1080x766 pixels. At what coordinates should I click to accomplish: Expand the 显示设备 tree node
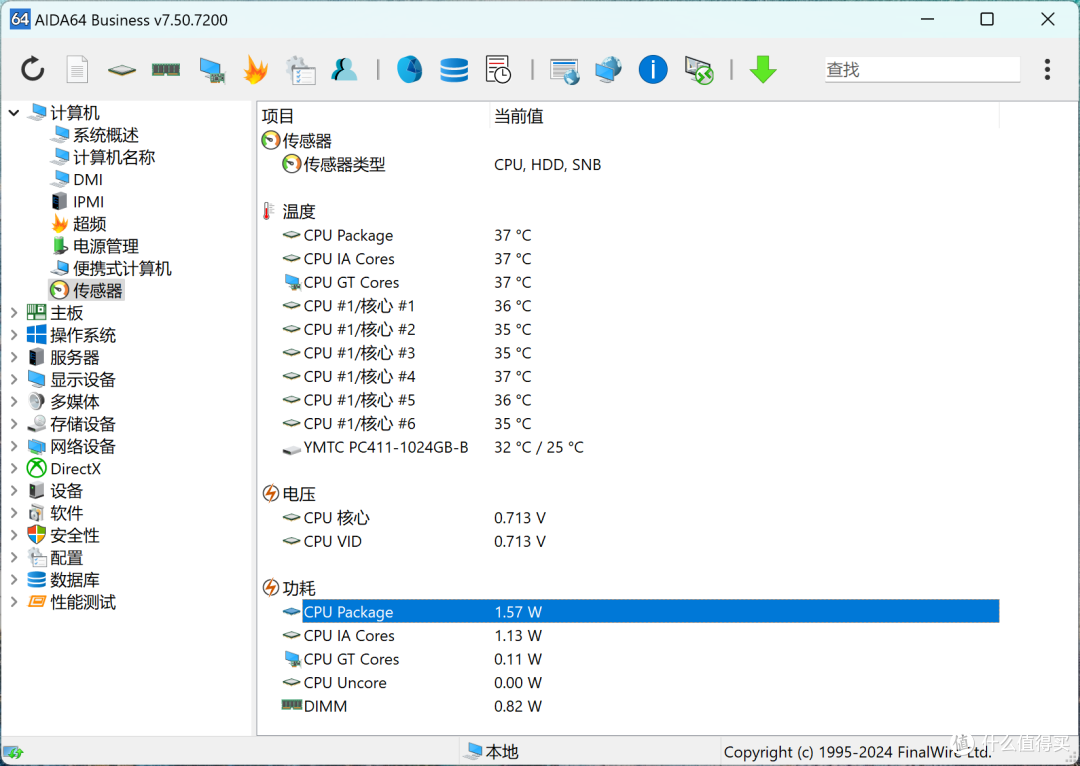tap(14, 380)
